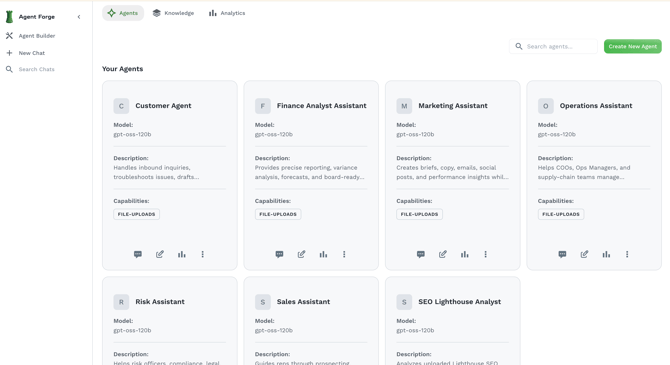670x365 pixels.
Task: Select the SEO Lighthouse Analyst title
Action: coord(459,301)
